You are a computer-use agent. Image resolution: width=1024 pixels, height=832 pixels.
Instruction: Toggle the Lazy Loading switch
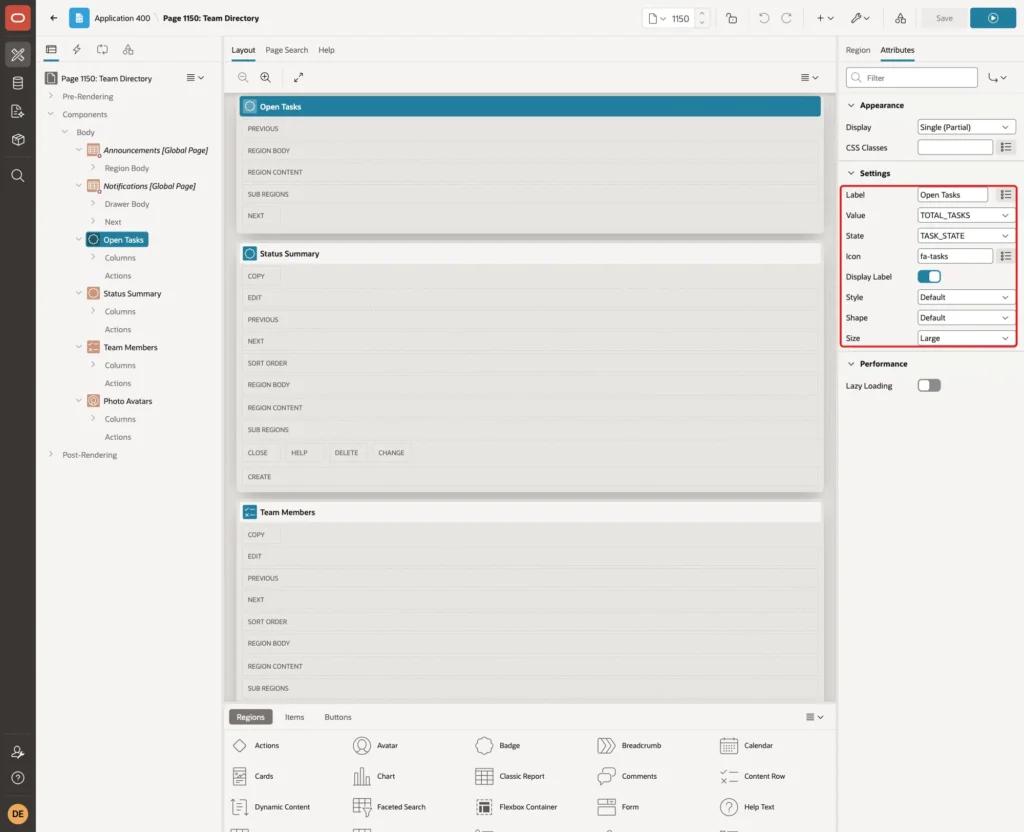(x=929, y=386)
